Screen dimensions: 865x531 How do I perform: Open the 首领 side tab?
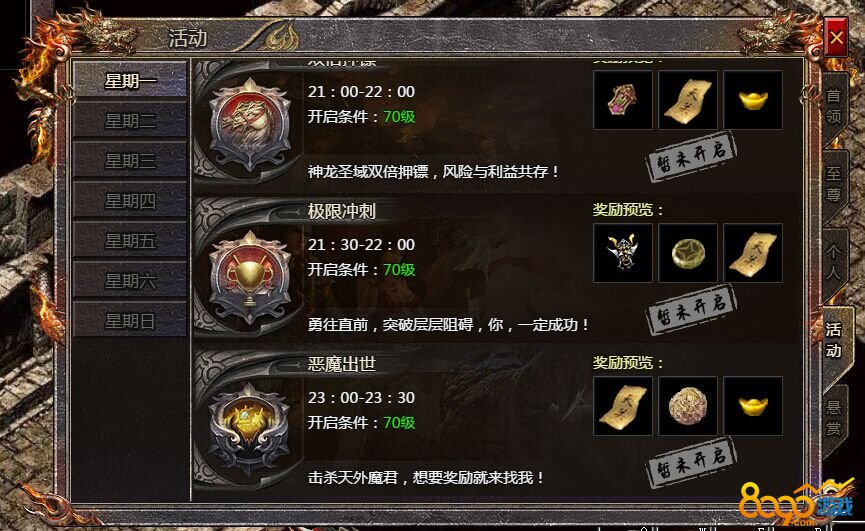tap(834, 106)
